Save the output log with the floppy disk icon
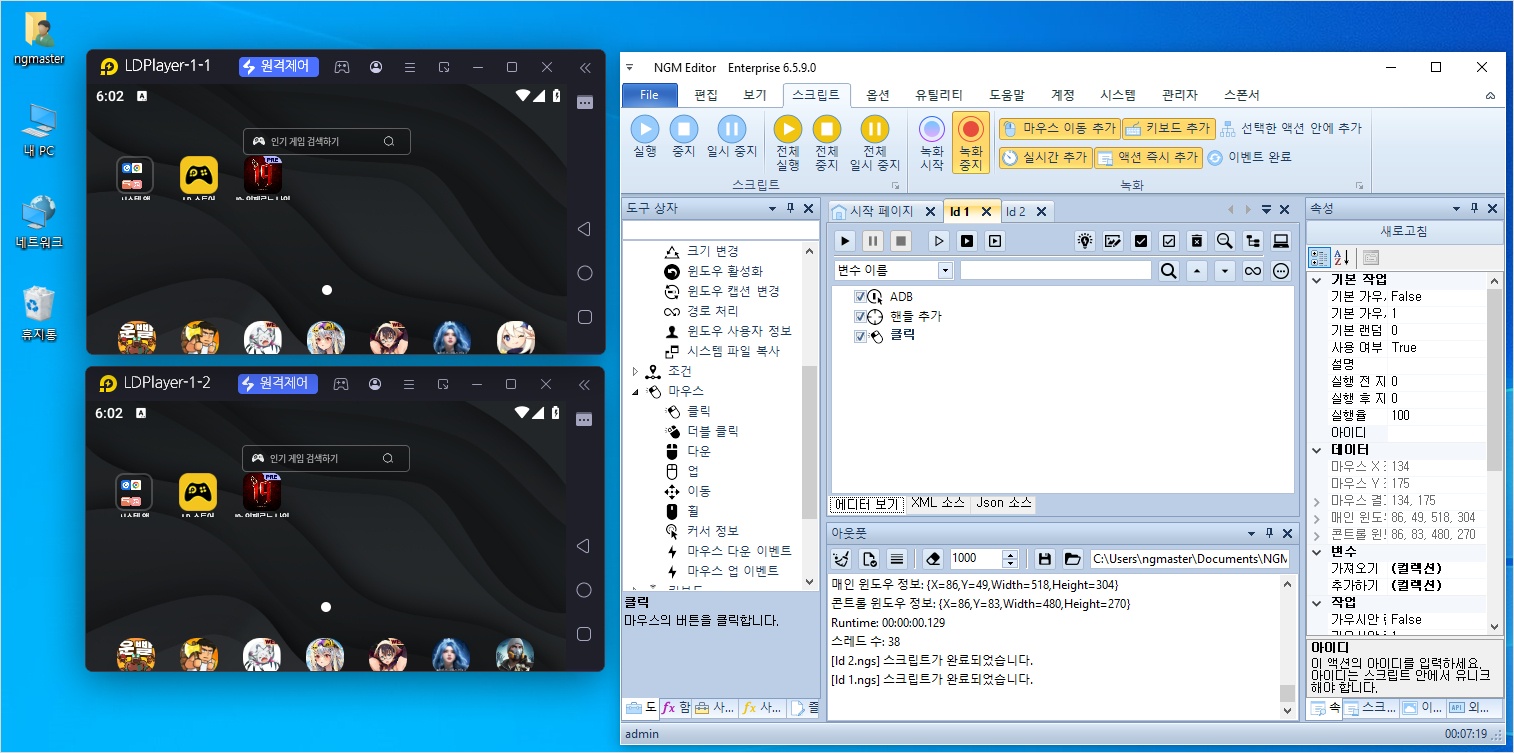 coord(1045,559)
